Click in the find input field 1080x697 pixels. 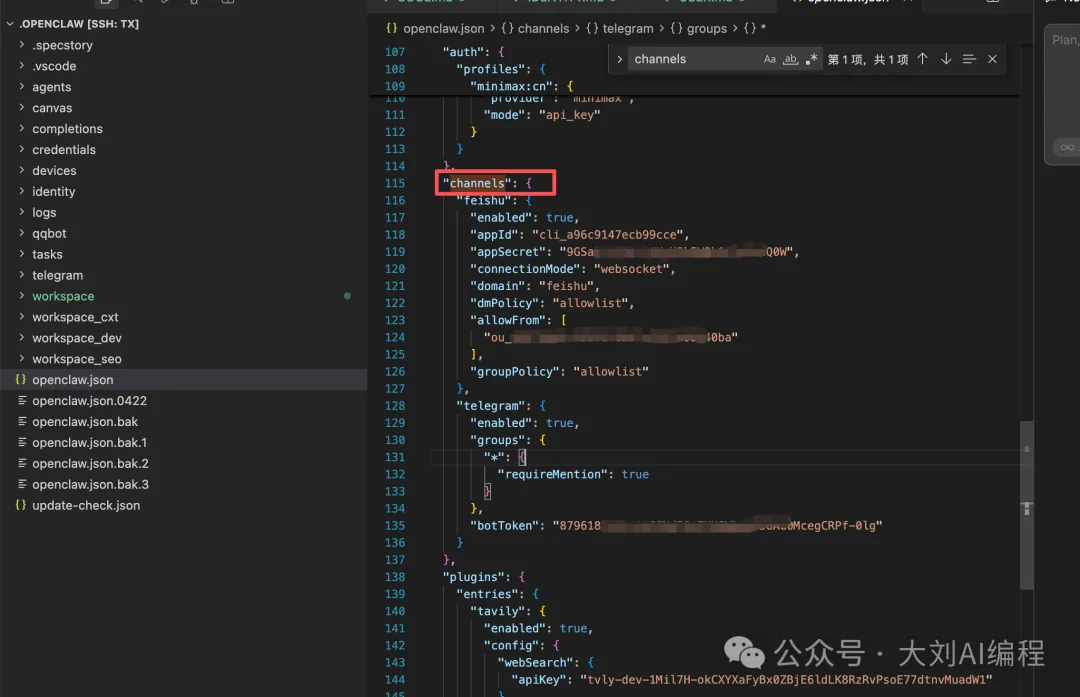coord(690,59)
